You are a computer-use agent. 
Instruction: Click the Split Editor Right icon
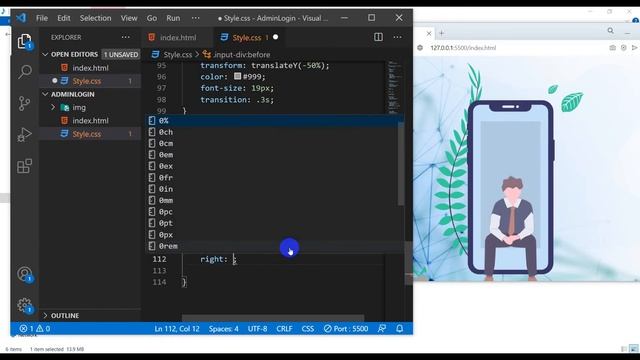pyautogui.click(x=378, y=37)
